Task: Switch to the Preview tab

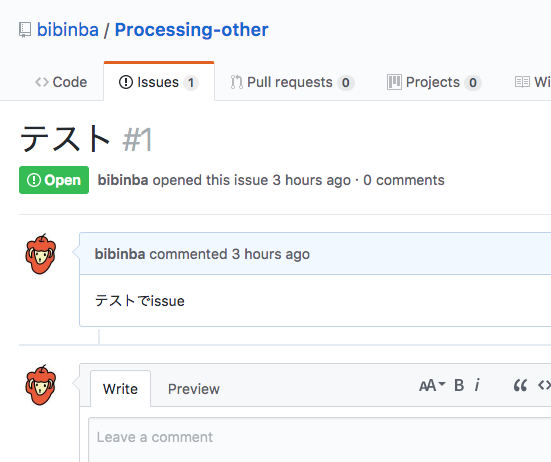Action: (194, 389)
